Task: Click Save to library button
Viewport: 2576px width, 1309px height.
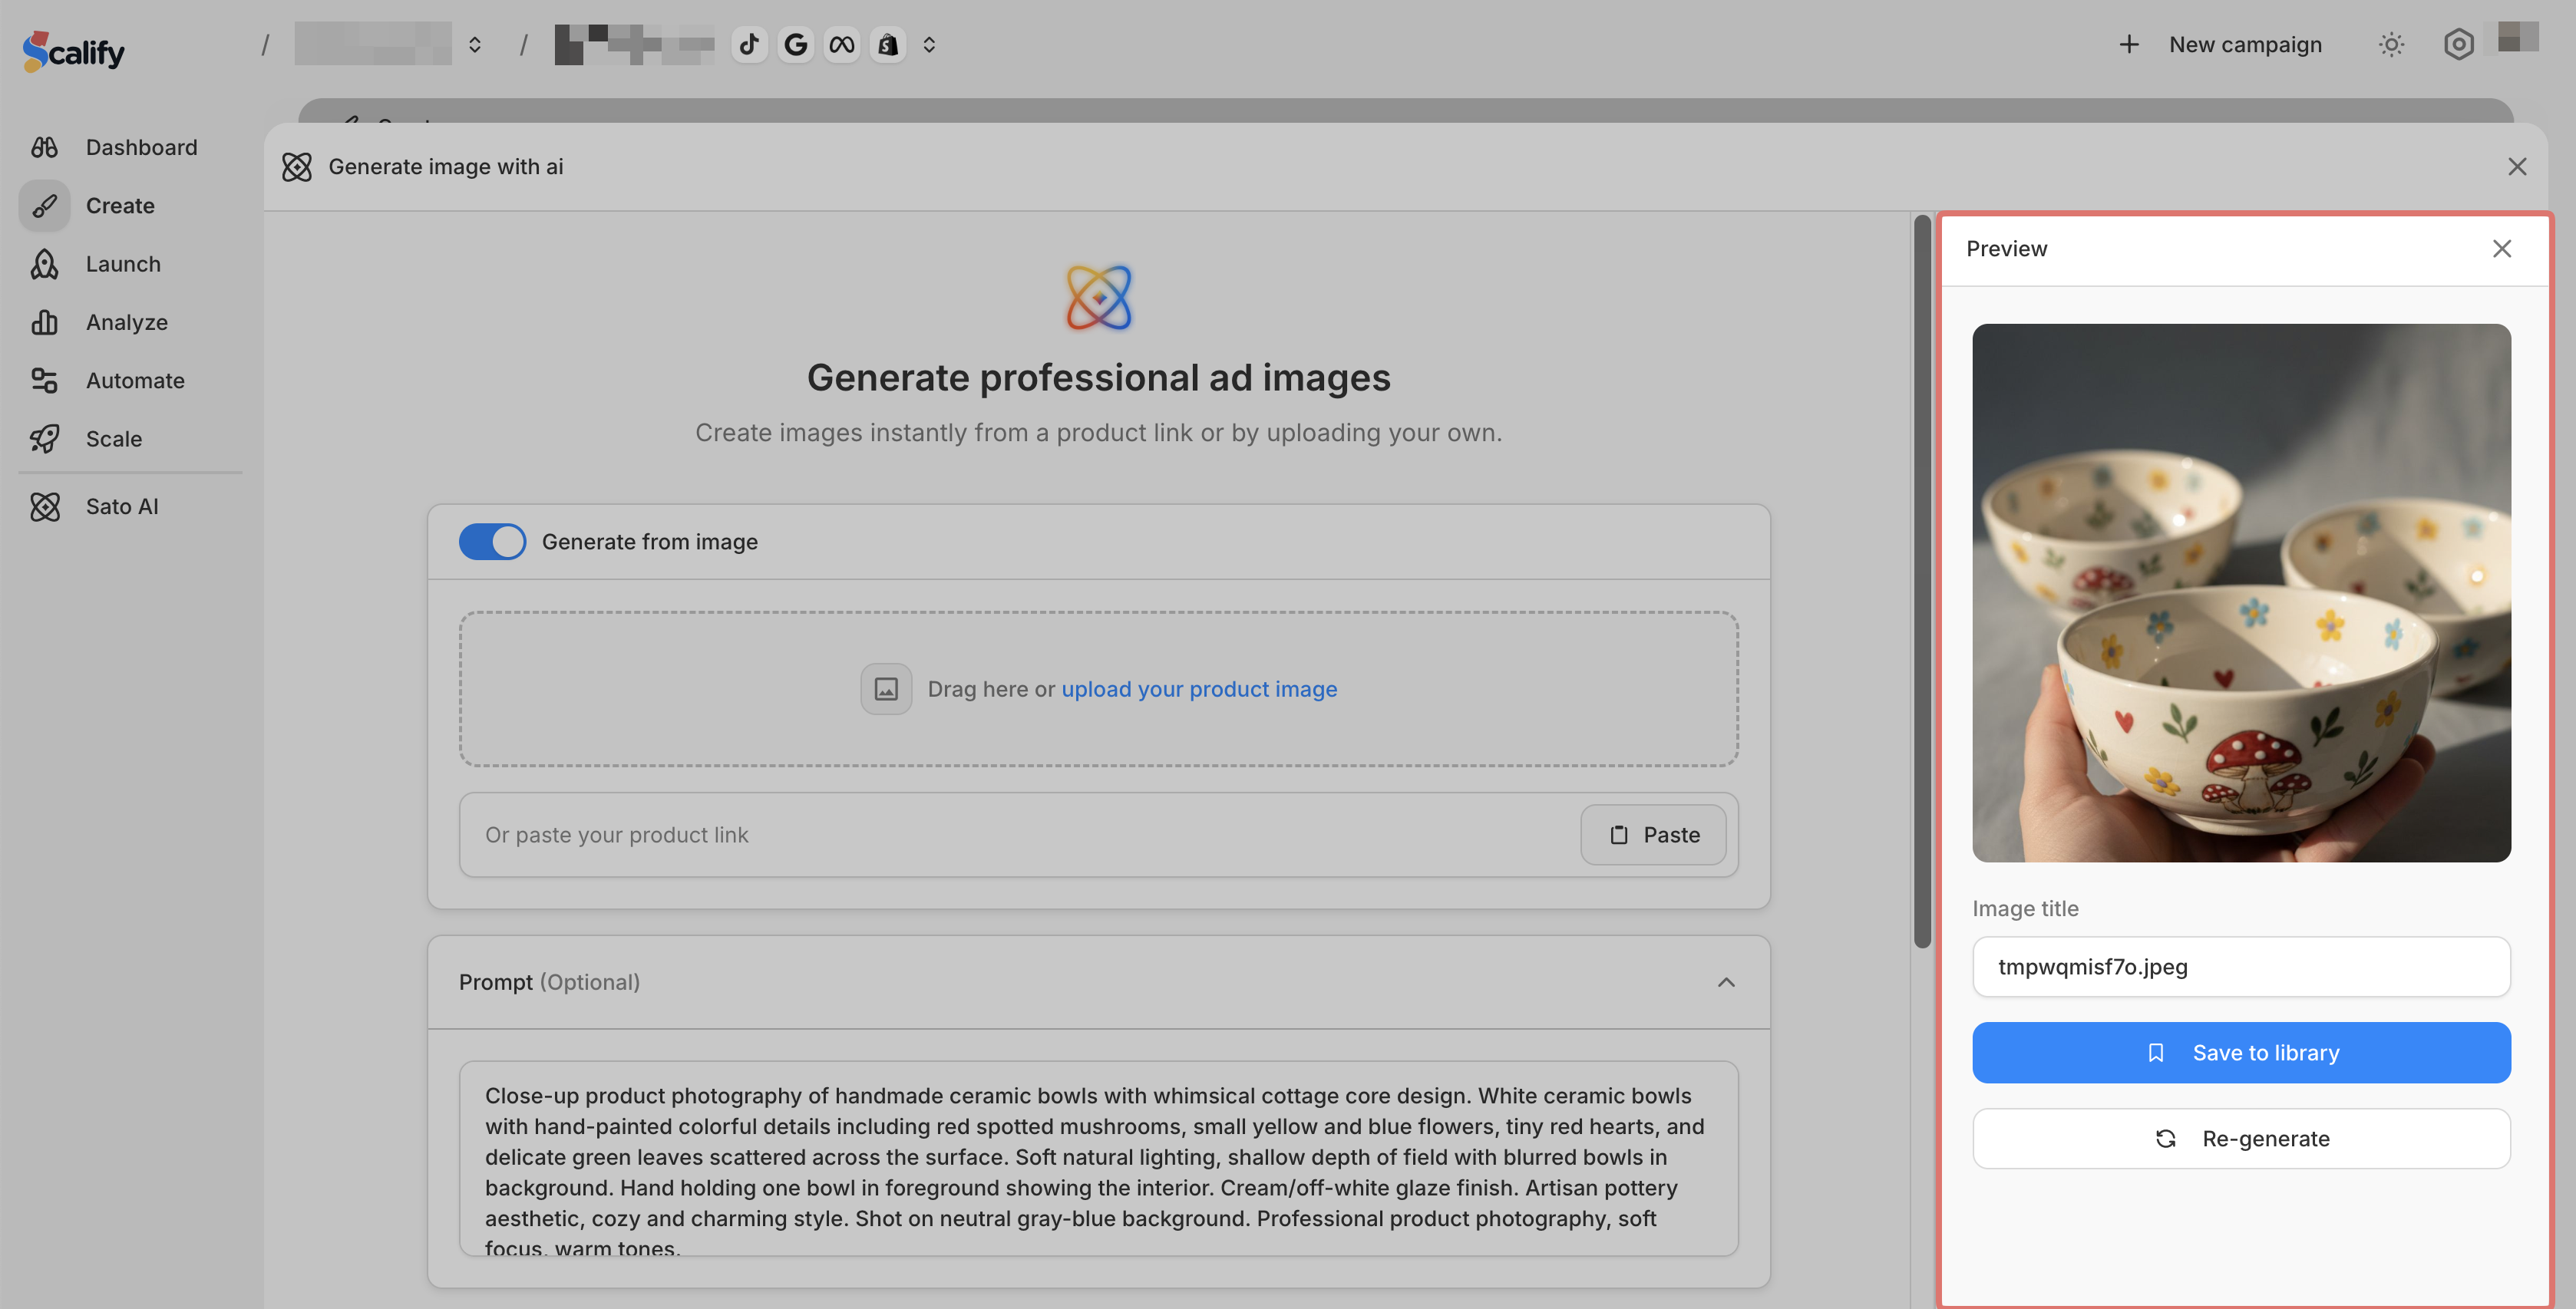Action: point(2241,1052)
